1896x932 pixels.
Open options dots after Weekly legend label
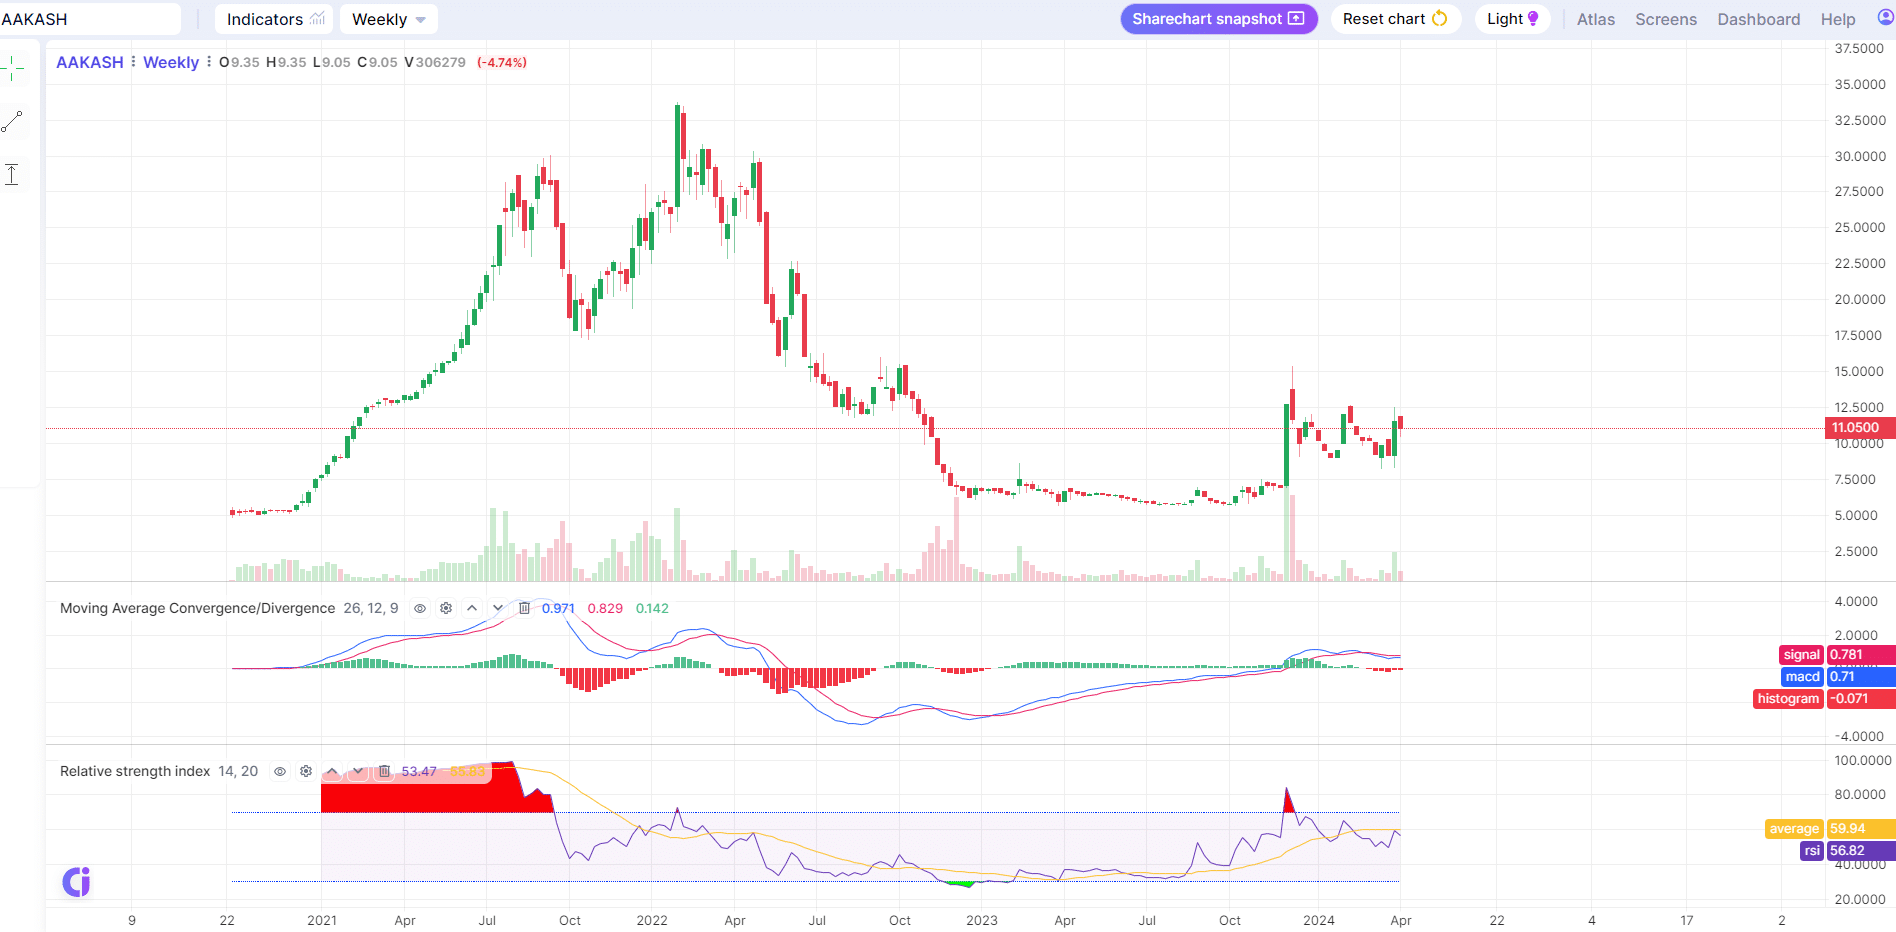[209, 62]
